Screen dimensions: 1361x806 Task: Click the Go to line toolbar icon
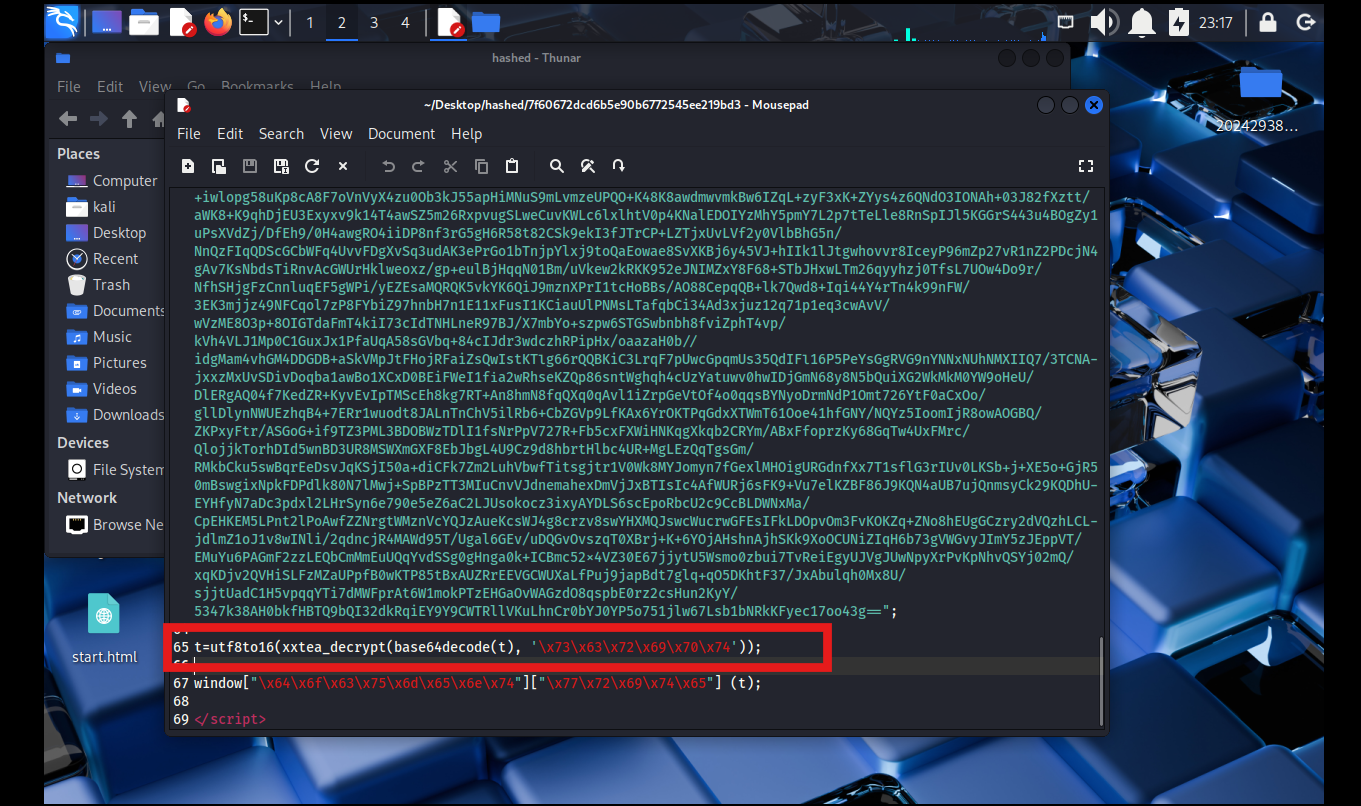619,166
